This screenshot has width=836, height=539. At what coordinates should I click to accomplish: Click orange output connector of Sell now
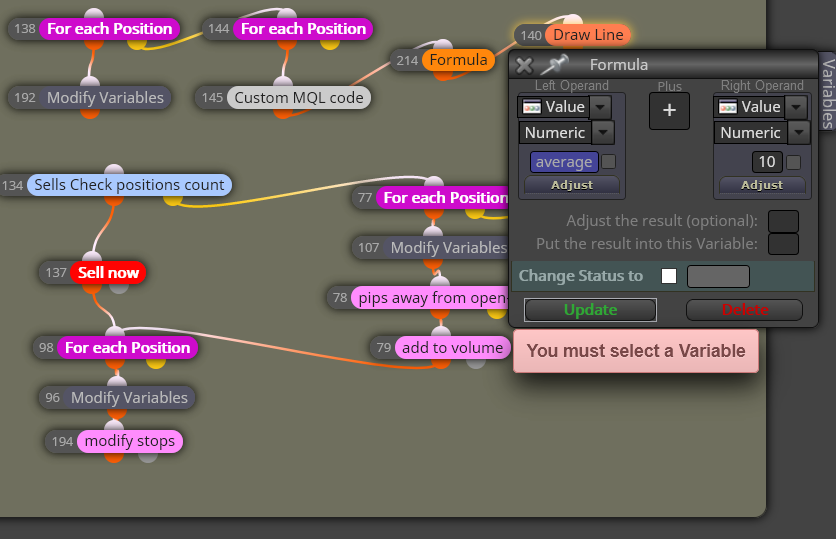coord(92,288)
